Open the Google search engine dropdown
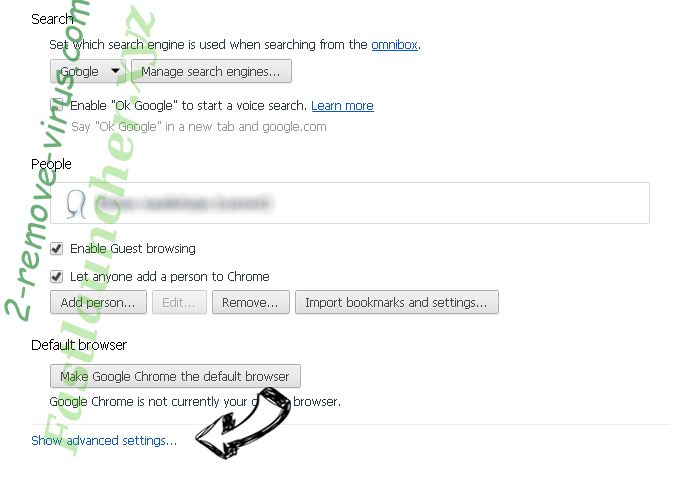This screenshot has width=674, height=488. (88, 71)
